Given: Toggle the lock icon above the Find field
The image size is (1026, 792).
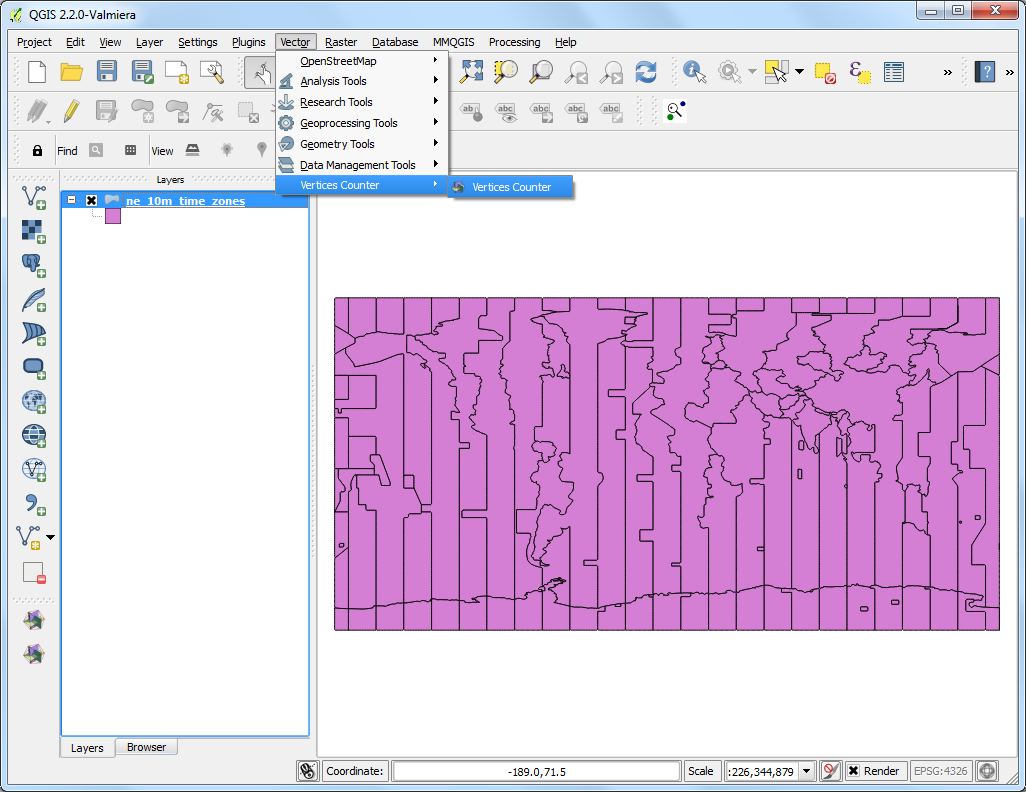Looking at the screenshot, I should 36,149.
